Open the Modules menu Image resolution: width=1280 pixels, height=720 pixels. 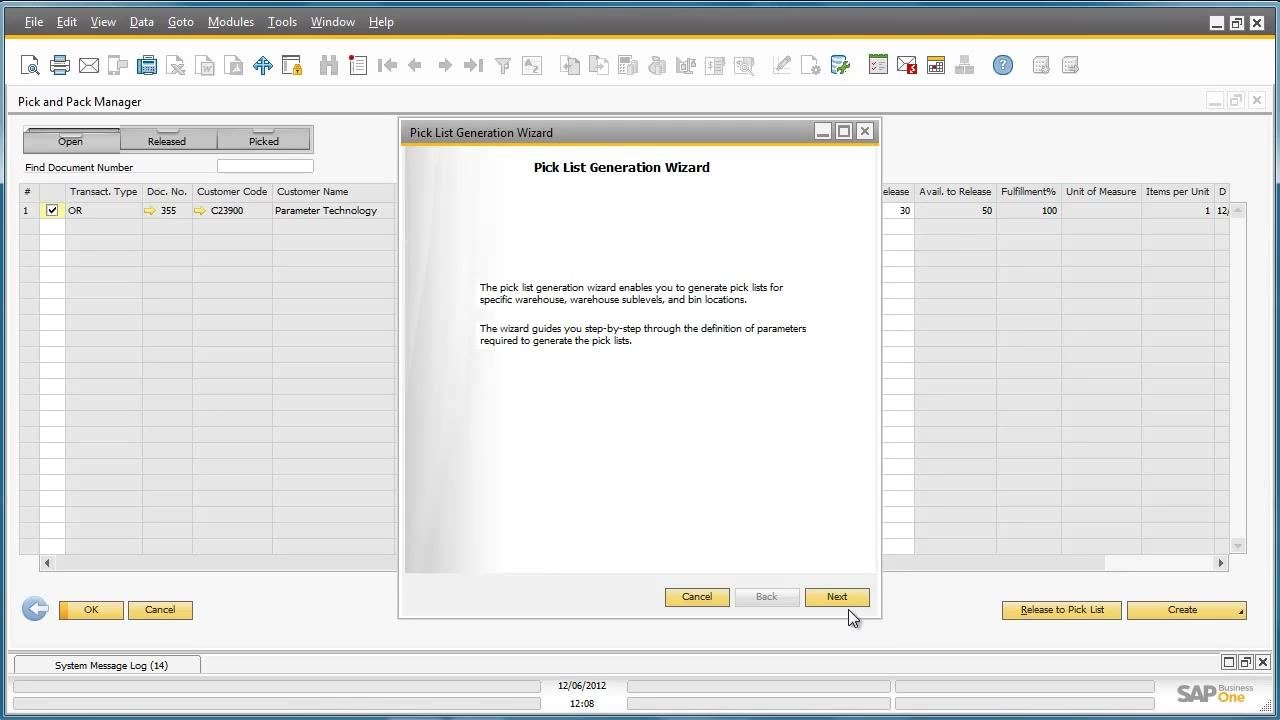pyautogui.click(x=231, y=22)
